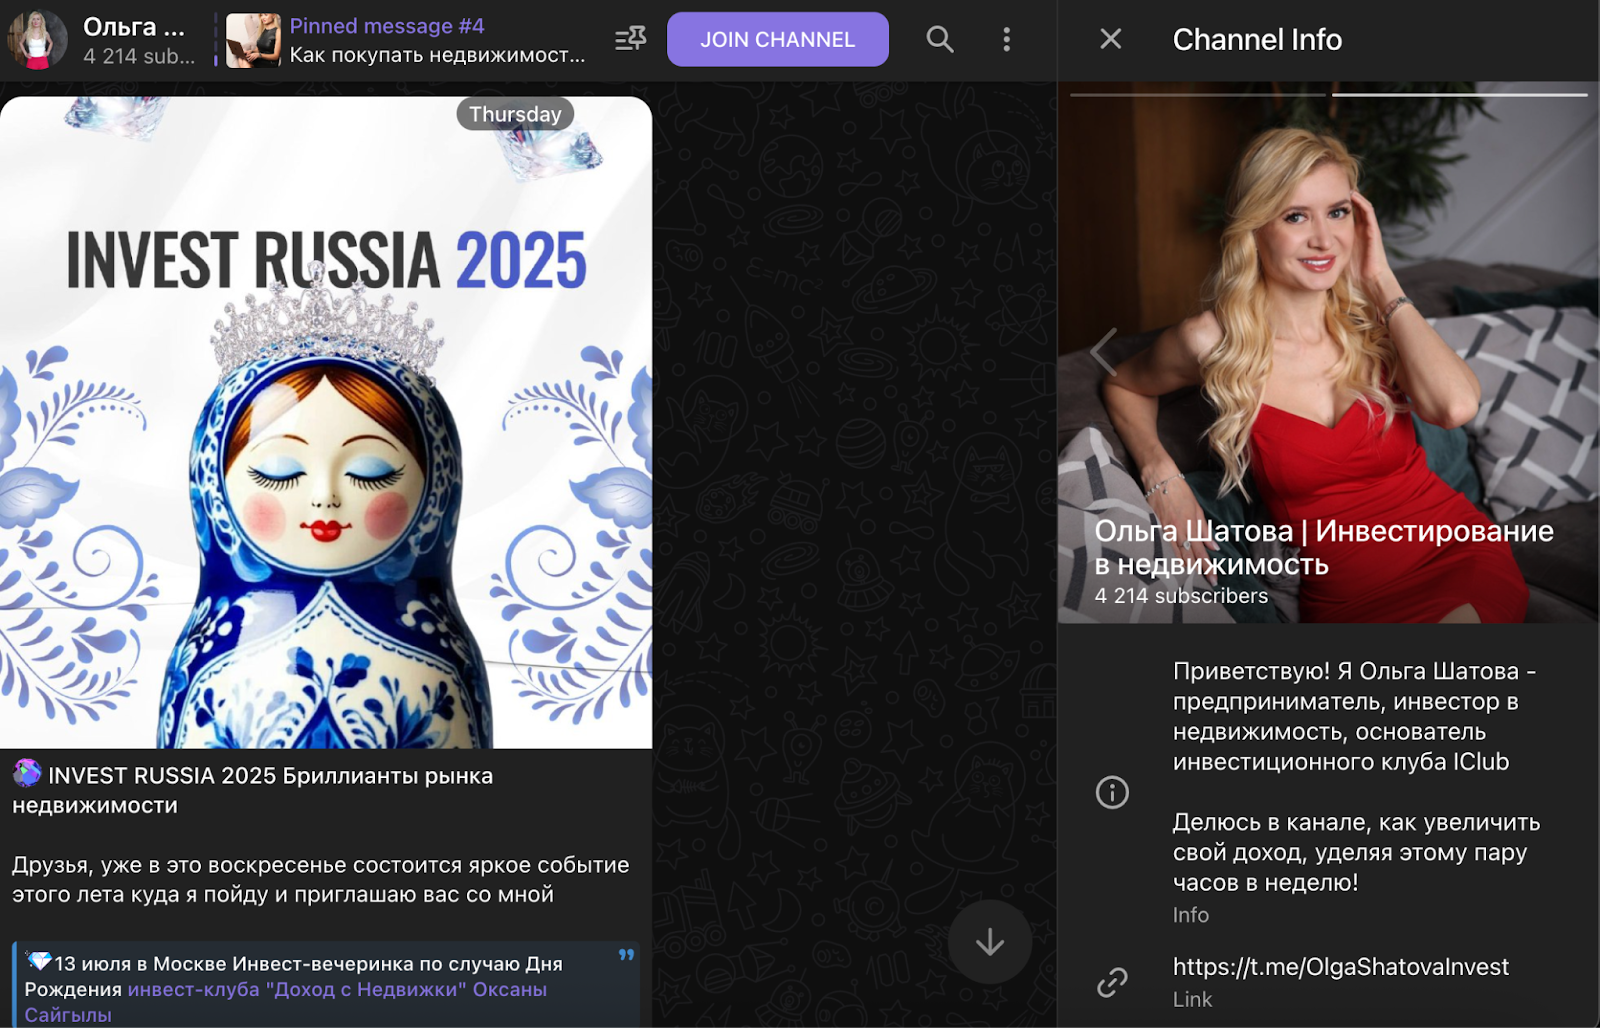Click pinned text "Как покупать недвижимост..."
The height and width of the screenshot is (1028, 1600).
[437, 55]
